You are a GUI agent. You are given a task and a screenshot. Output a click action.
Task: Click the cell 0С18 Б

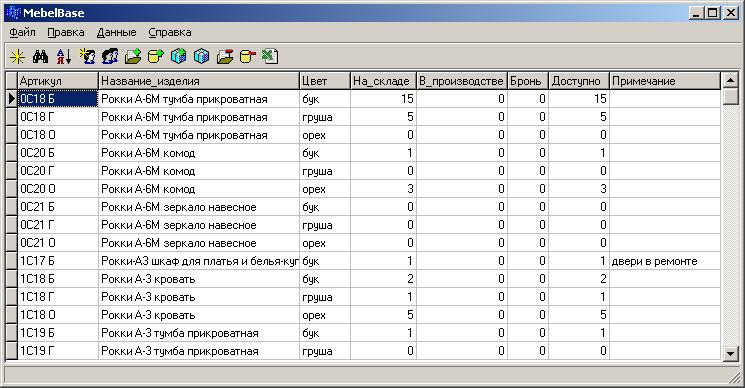(x=58, y=99)
